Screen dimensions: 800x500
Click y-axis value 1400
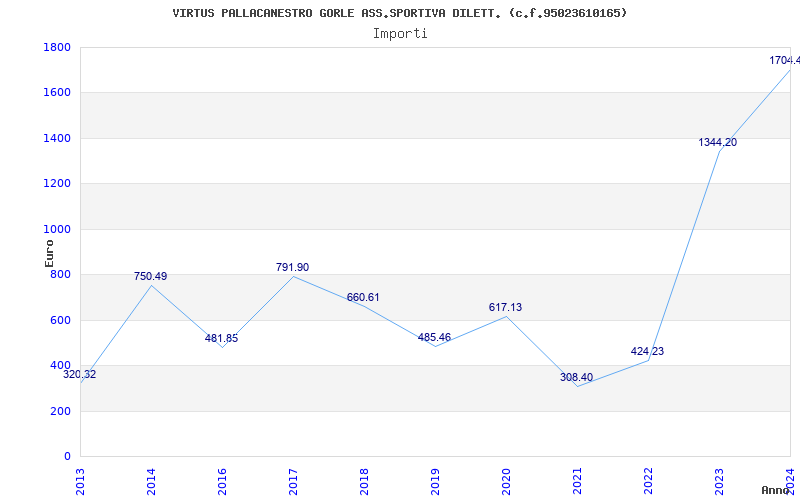point(57,138)
